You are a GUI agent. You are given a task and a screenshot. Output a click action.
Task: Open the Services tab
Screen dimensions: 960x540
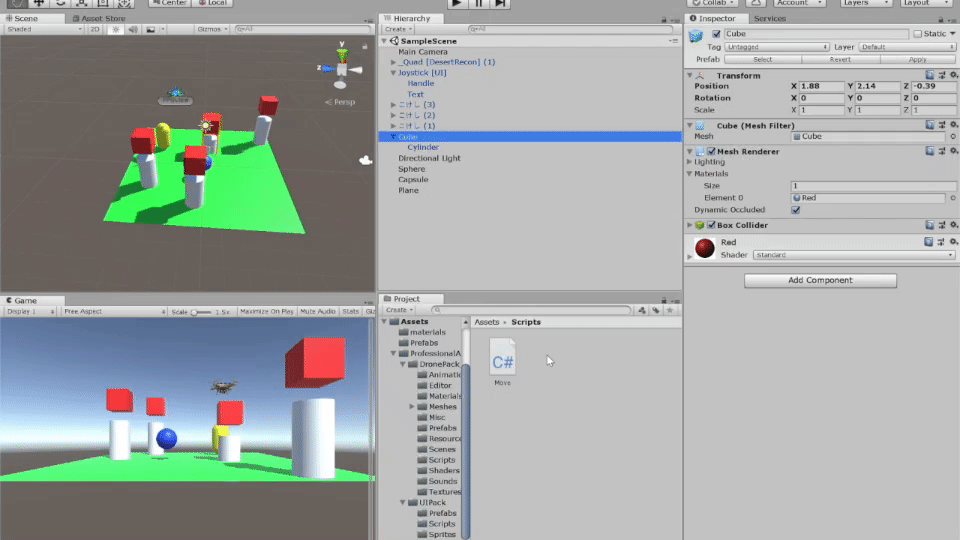point(769,18)
